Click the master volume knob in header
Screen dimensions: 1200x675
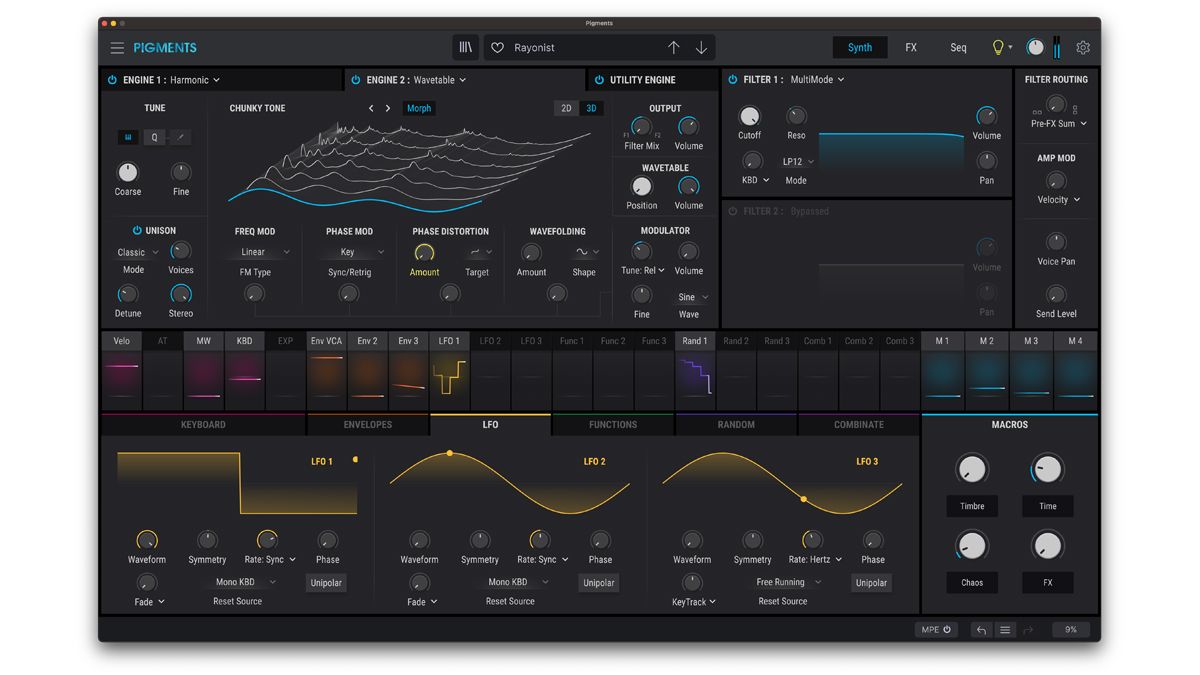coord(1035,47)
